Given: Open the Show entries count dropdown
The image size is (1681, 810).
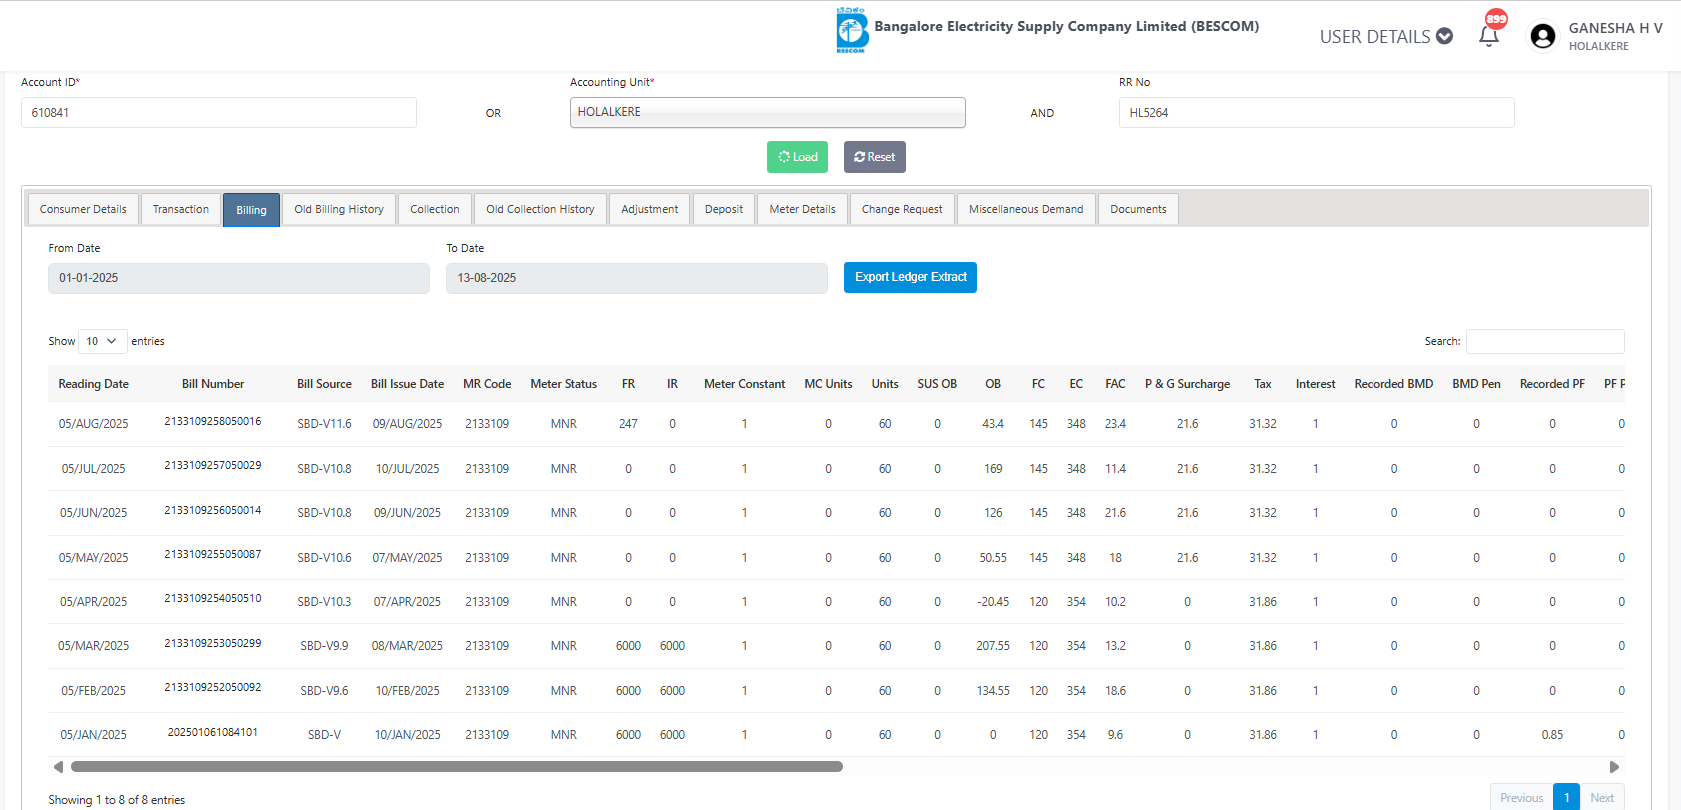Looking at the screenshot, I should pos(102,341).
